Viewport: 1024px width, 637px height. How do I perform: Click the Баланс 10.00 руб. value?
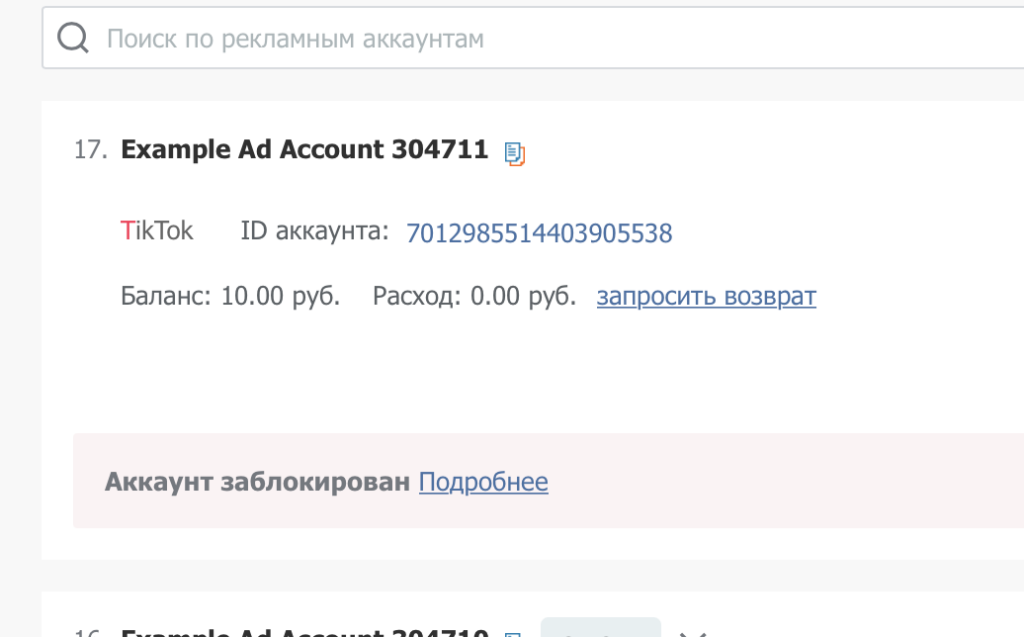pos(231,297)
